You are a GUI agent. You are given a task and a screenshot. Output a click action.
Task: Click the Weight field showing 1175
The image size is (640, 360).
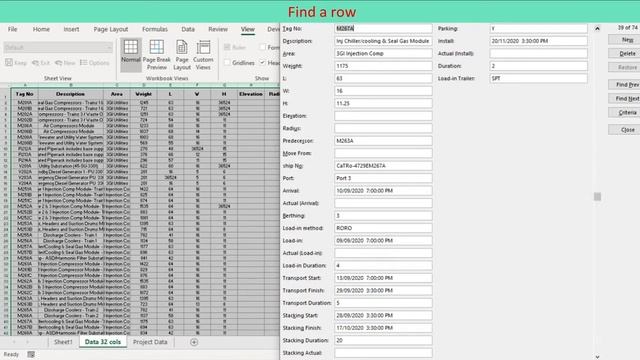[x=383, y=66]
